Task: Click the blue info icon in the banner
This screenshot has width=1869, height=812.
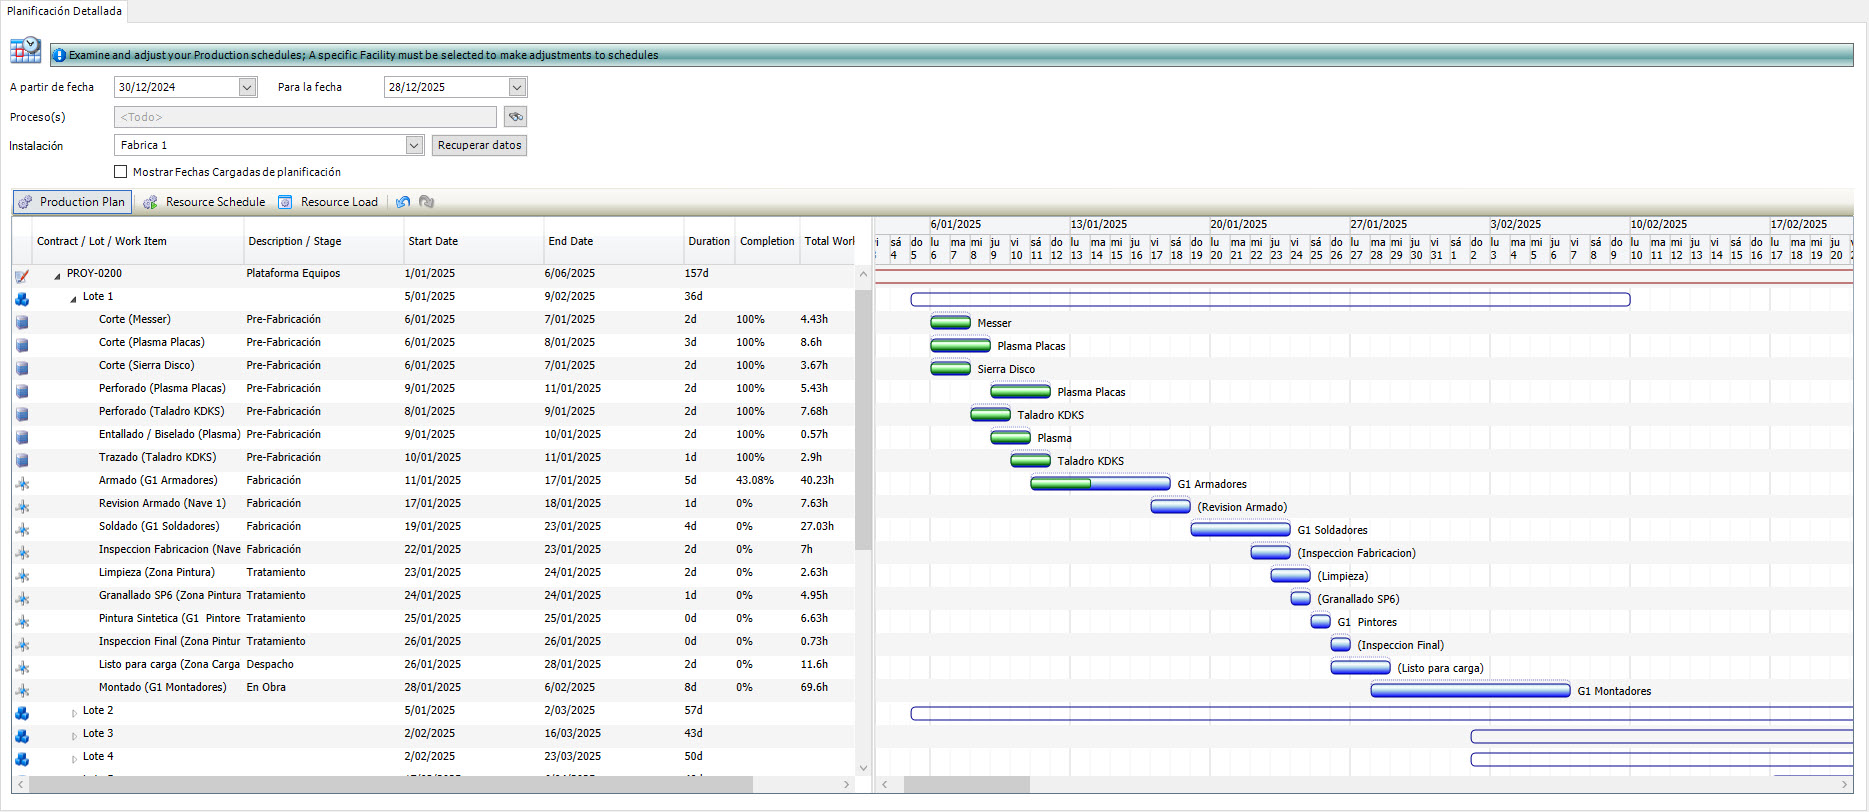Action: 59,55
